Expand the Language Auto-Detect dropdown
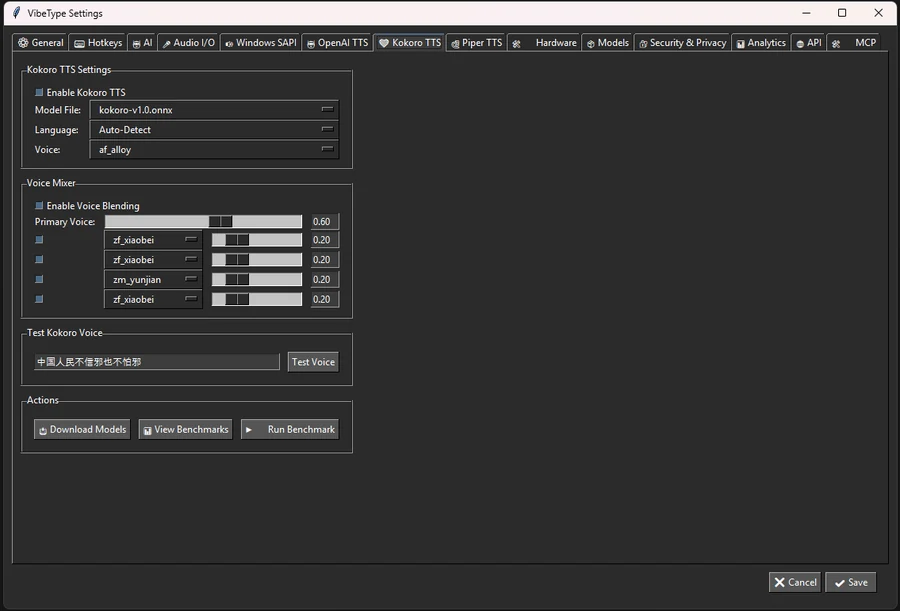This screenshot has height=611, width=900. click(x=214, y=130)
